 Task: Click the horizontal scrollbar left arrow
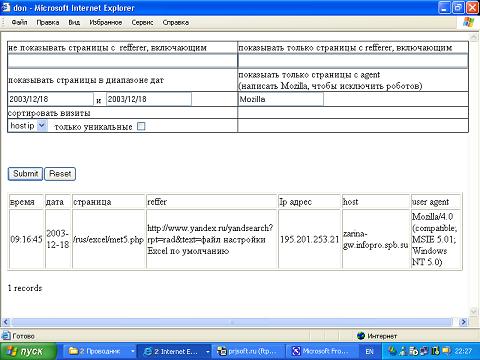5,322
